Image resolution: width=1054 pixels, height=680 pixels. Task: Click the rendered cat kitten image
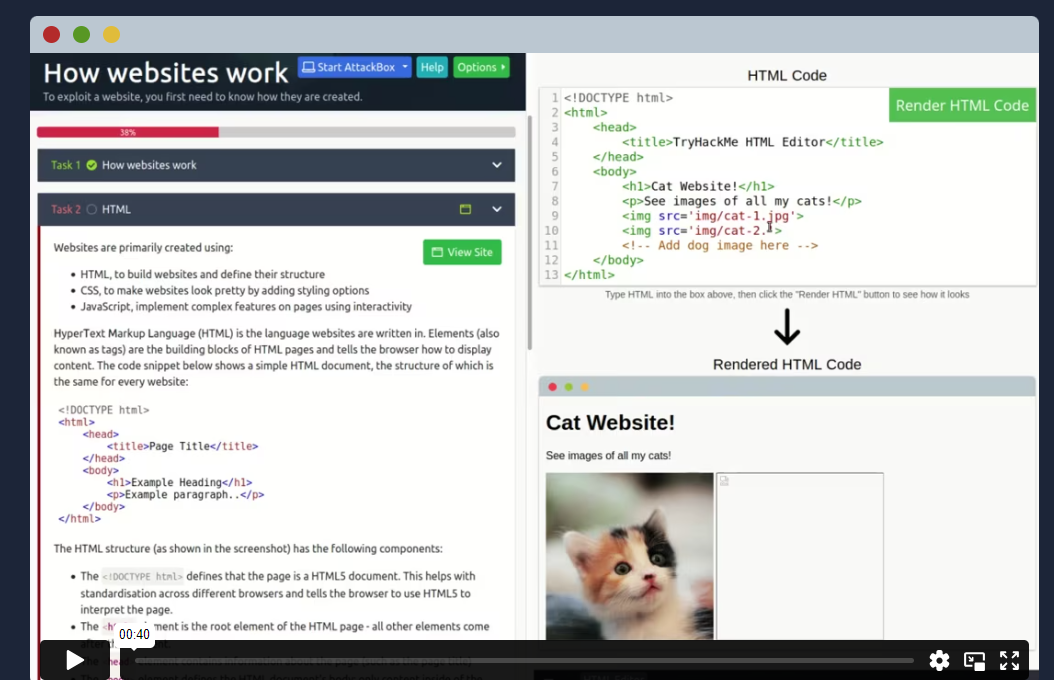coord(630,556)
